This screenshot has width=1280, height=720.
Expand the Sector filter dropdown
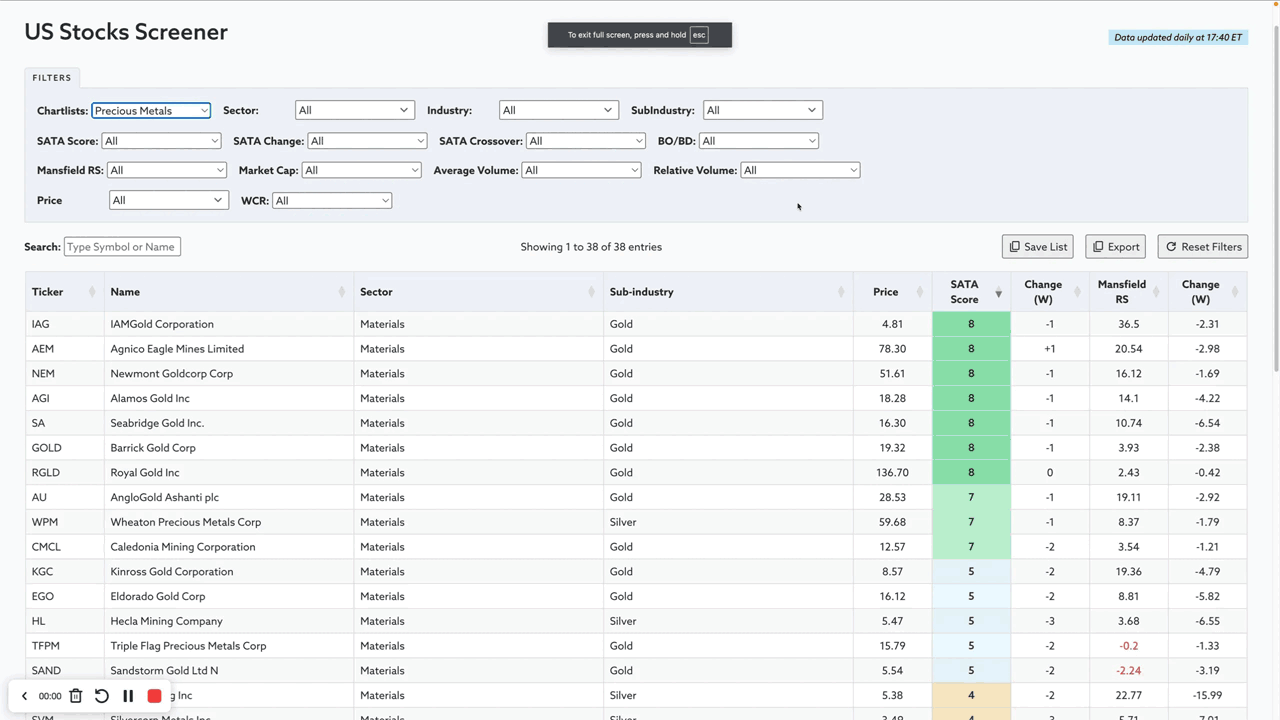click(354, 111)
